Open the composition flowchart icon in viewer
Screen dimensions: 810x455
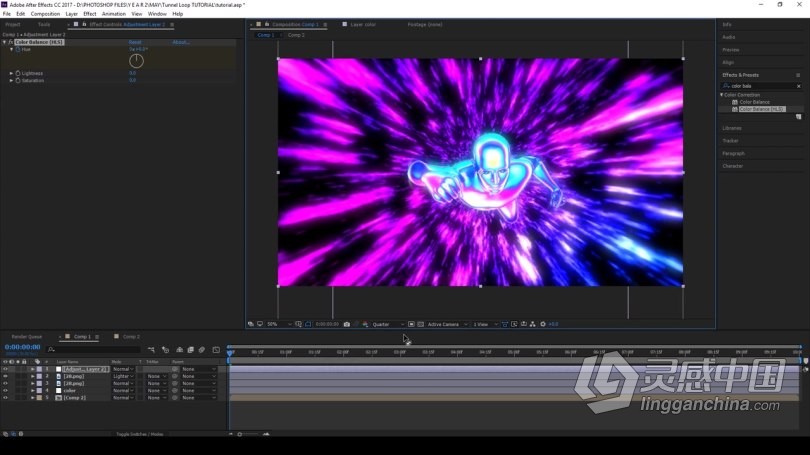(x=533, y=324)
